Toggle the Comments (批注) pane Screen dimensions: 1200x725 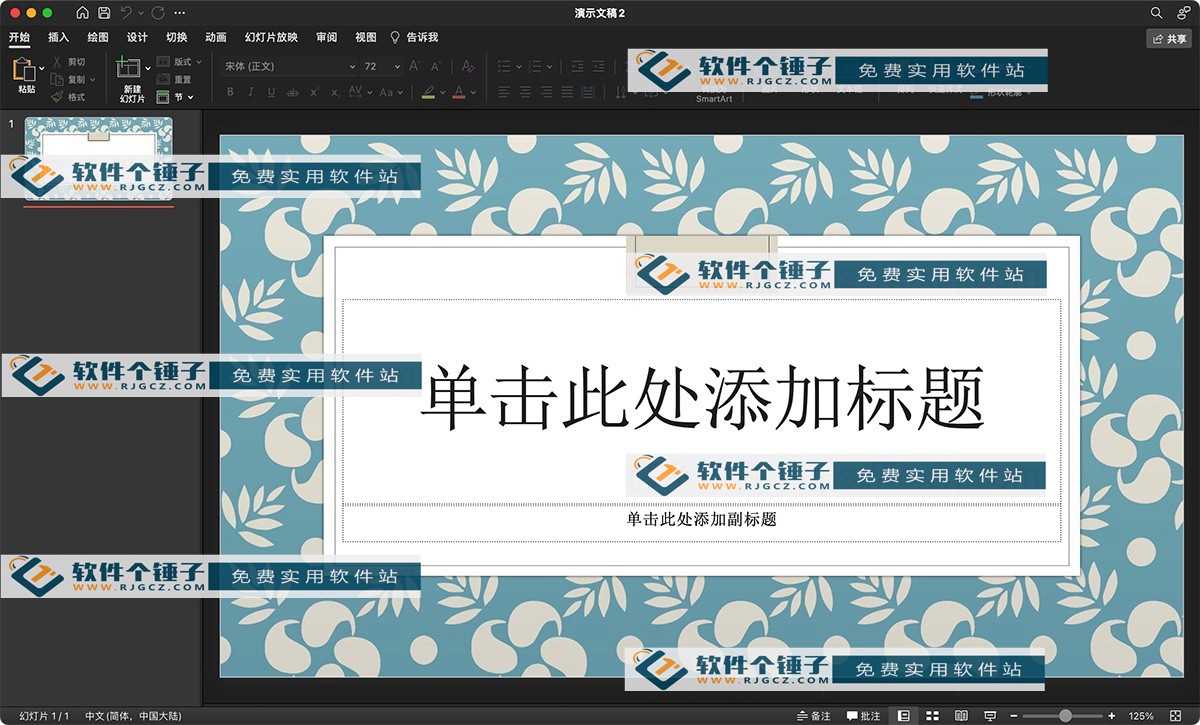point(864,716)
